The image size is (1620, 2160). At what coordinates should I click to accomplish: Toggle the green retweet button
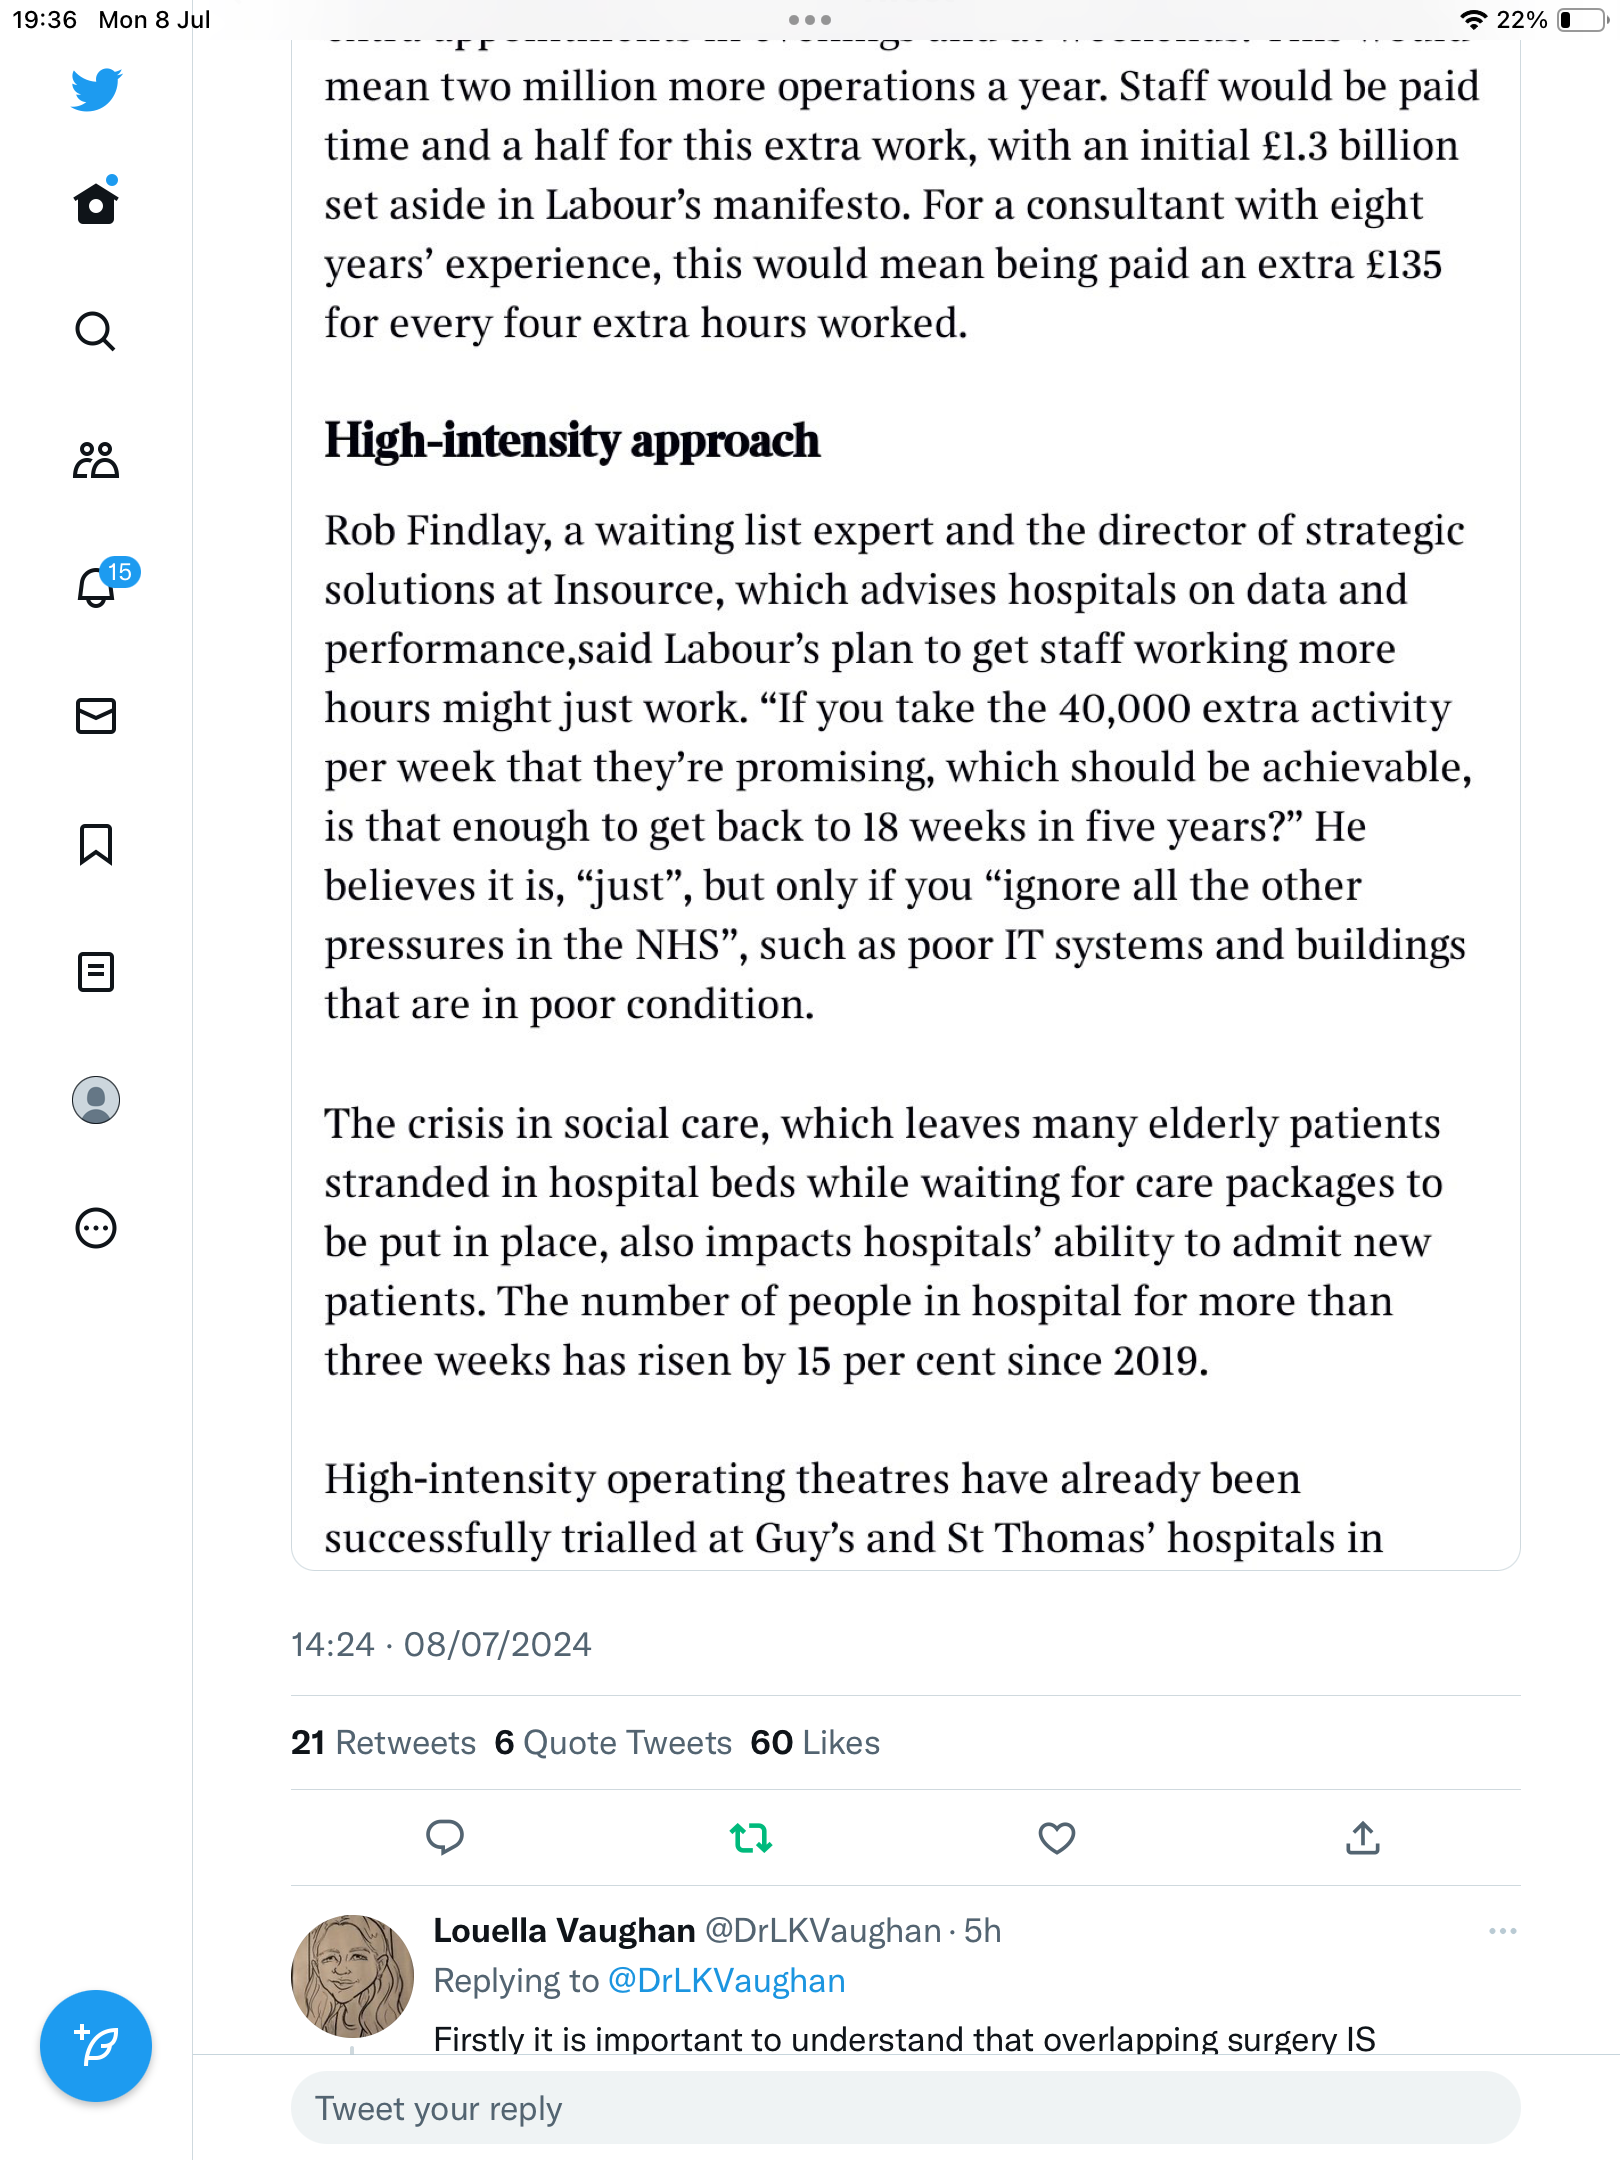pos(751,1837)
